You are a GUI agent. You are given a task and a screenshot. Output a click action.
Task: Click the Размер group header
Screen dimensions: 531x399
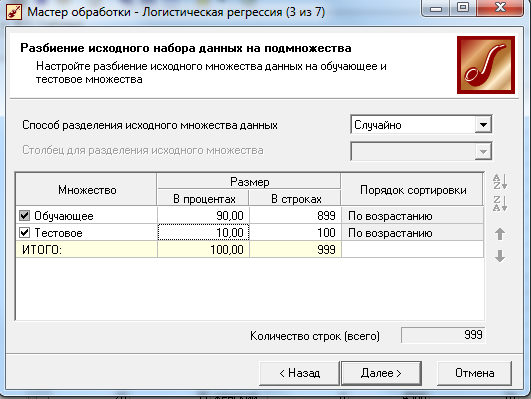coord(249,182)
